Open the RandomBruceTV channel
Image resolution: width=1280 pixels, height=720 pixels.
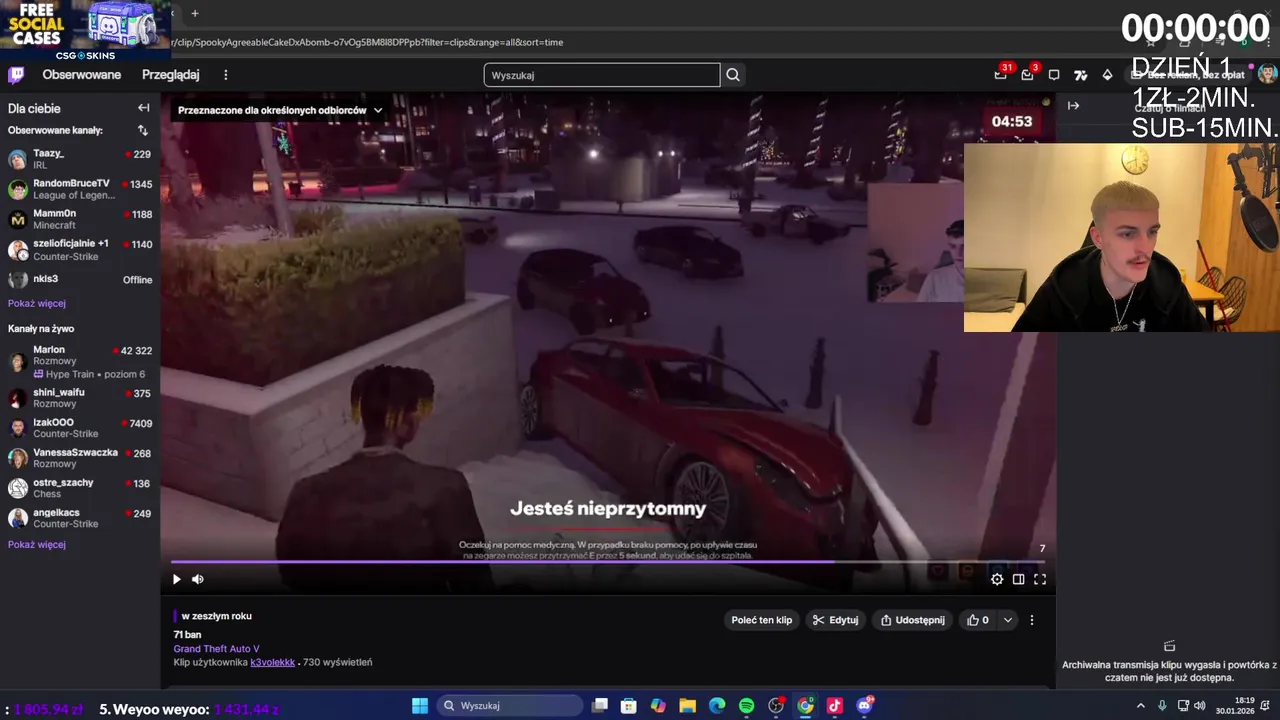tap(80, 189)
